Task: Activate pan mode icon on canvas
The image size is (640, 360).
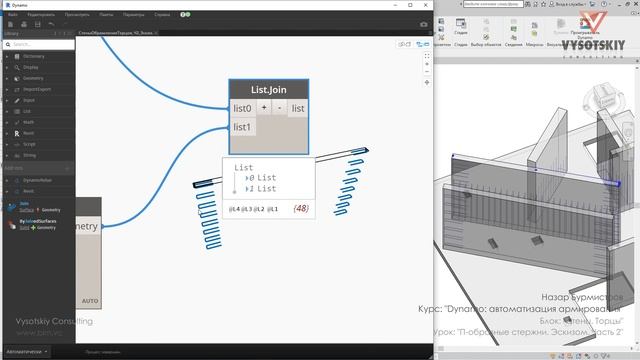Action: 427,82
